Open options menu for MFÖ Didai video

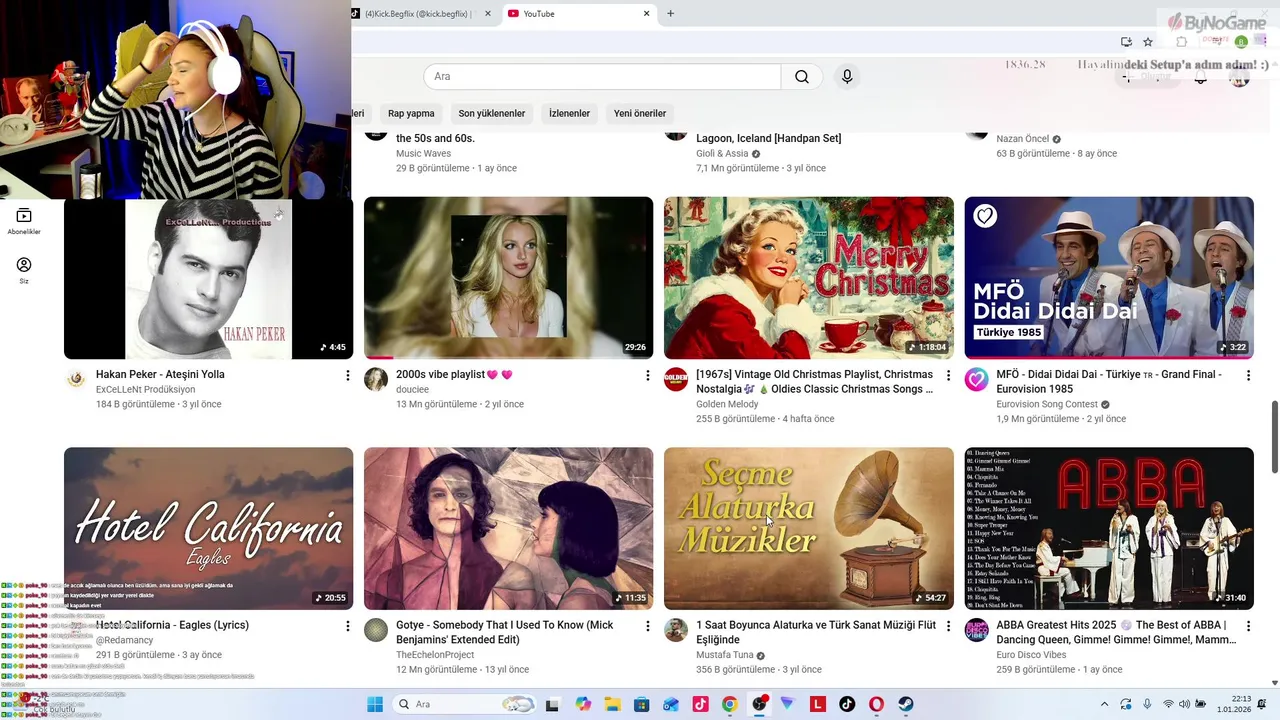click(x=1248, y=375)
